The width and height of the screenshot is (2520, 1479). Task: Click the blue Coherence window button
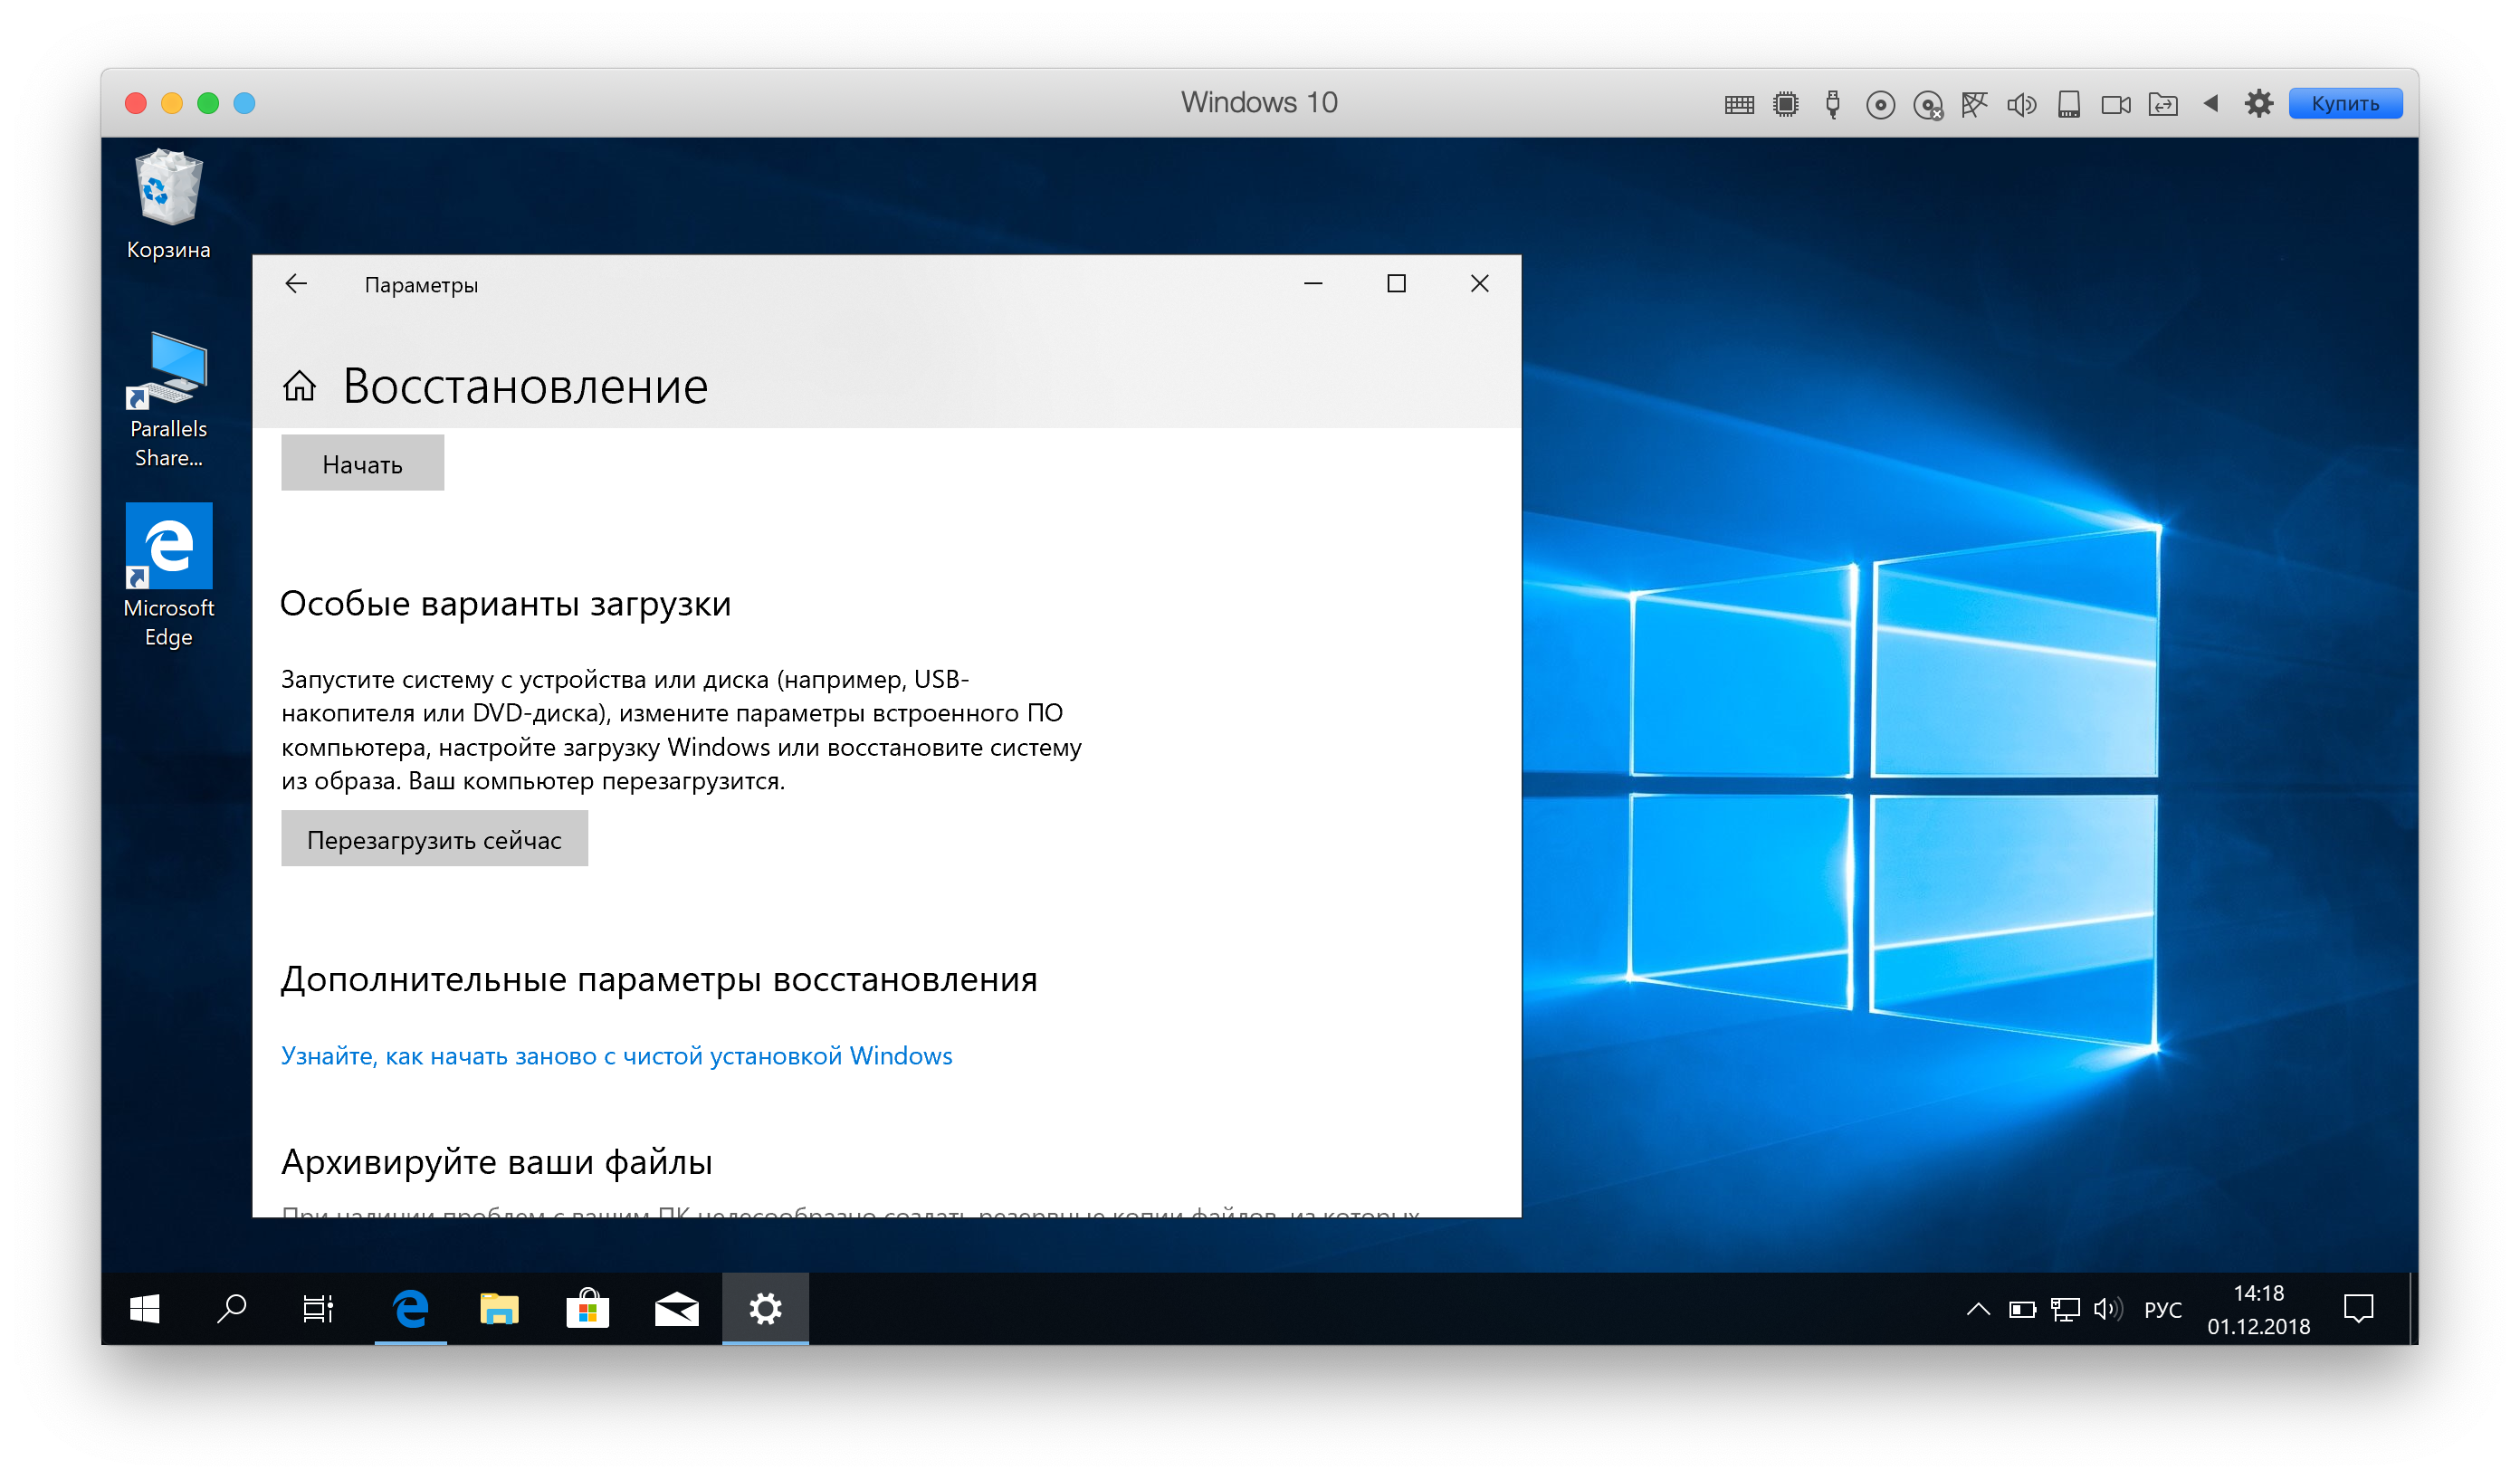pos(244,103)
